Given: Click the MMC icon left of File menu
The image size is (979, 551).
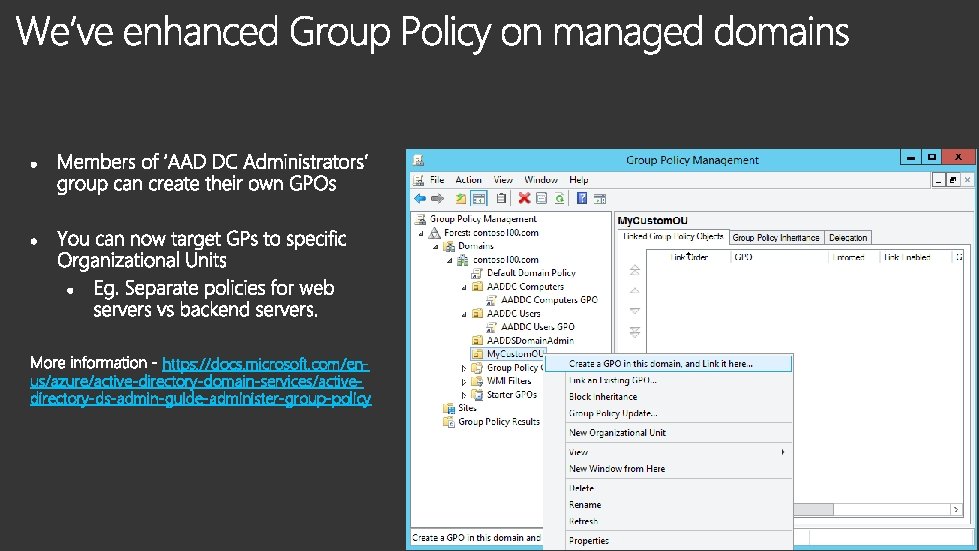Looking at the screenshot, I should pos(419,180).
